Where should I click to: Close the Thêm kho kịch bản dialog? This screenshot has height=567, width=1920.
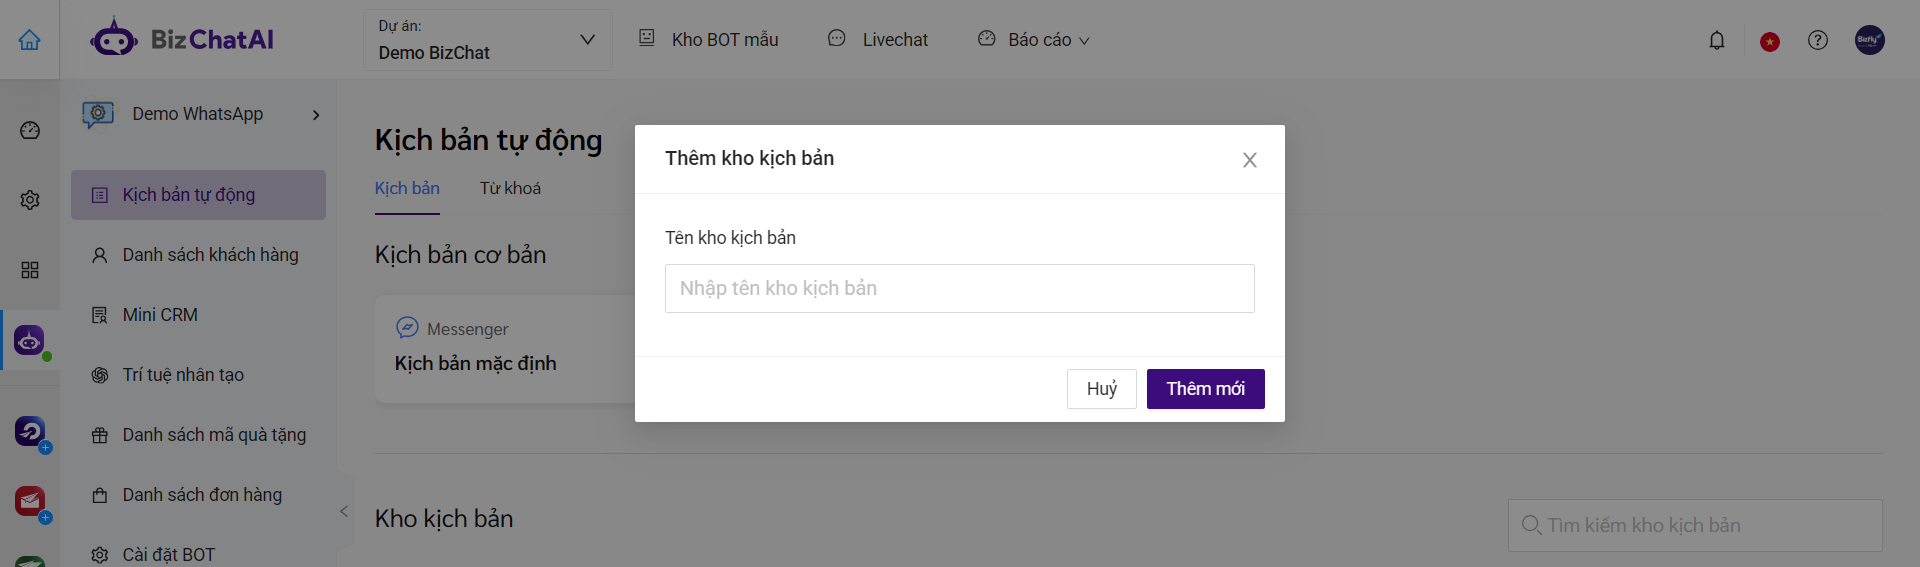pos(1250,160)
